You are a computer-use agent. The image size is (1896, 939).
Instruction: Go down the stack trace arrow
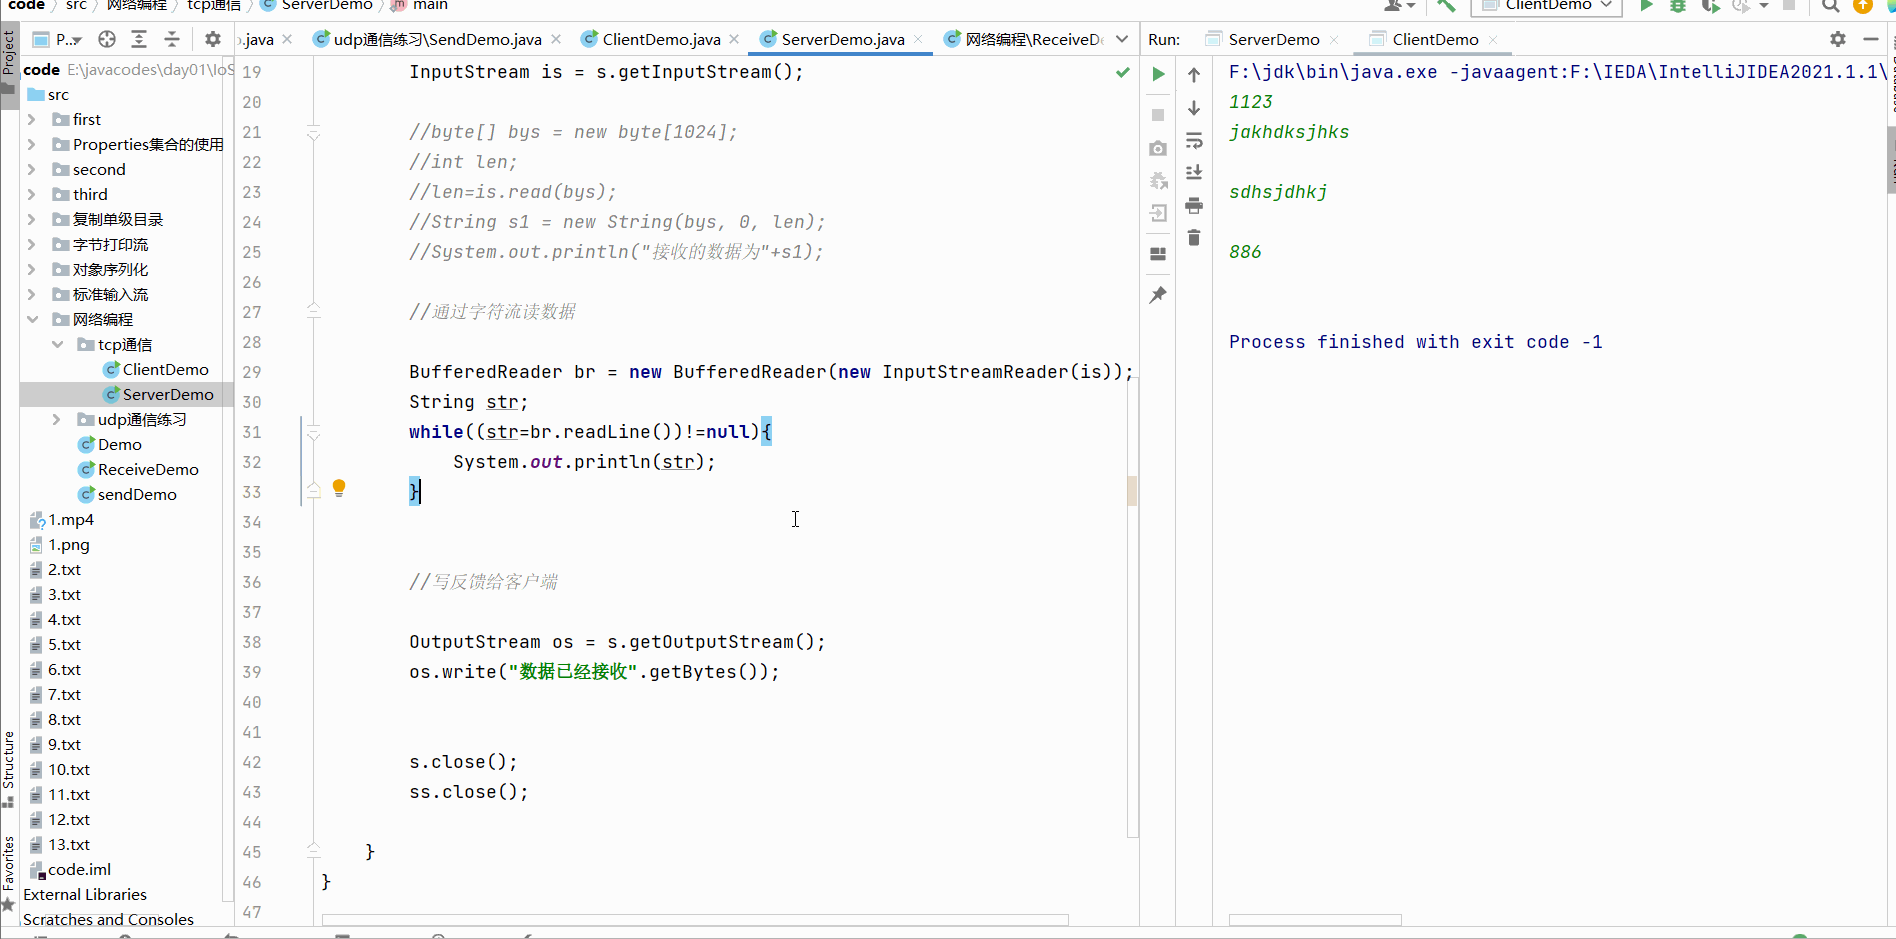[x=1194, y=108]
